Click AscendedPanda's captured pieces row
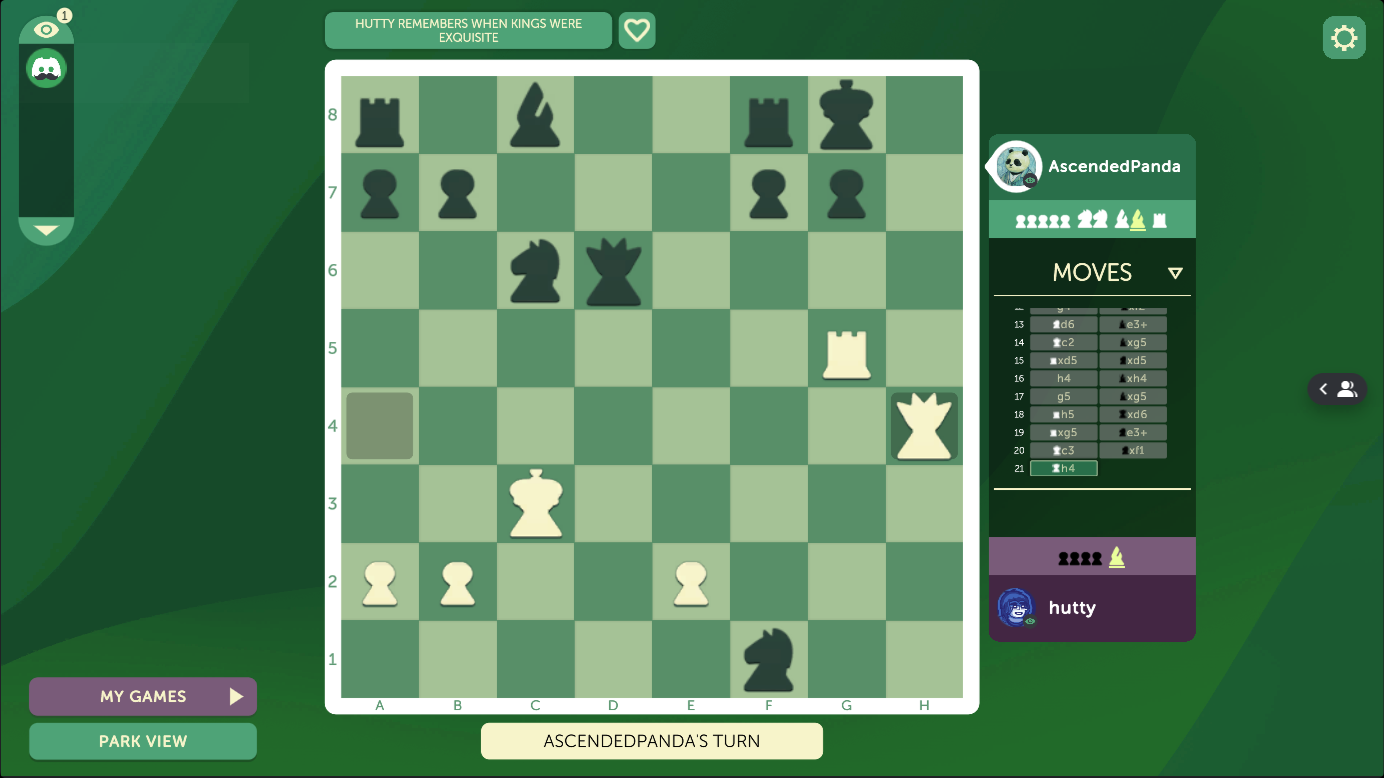Viewport: 1384px width, 778px height. click(x=1092, y=219)
